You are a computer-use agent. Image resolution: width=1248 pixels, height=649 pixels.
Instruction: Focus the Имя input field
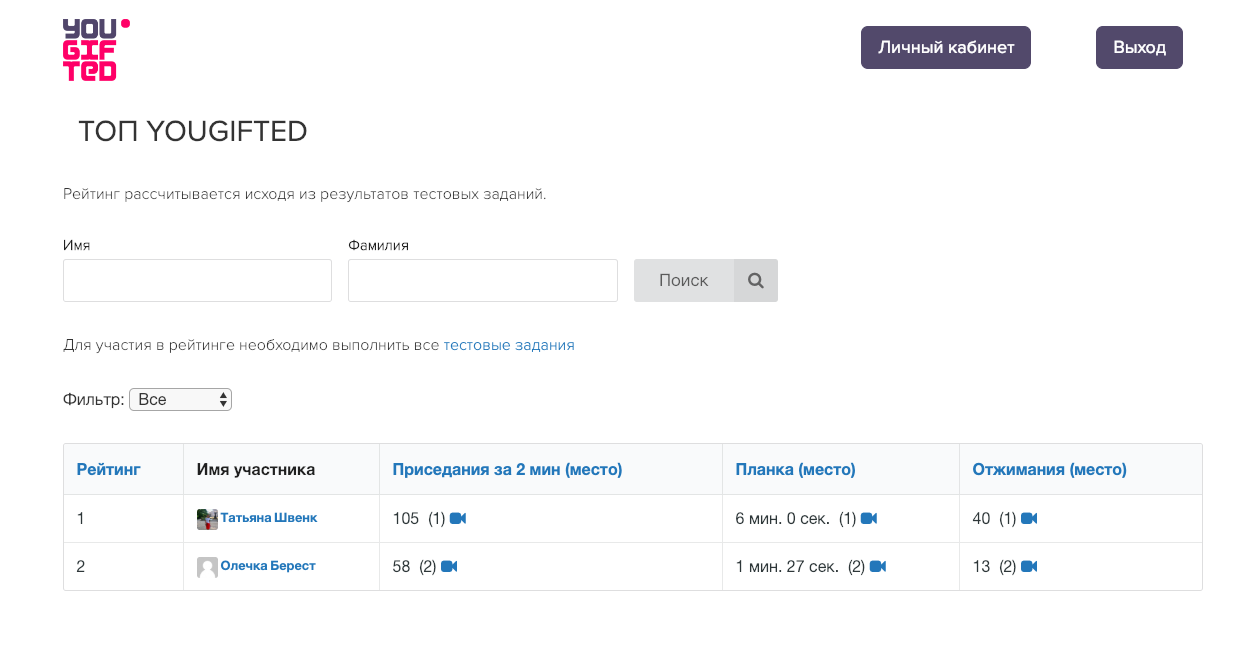point(197,281)
